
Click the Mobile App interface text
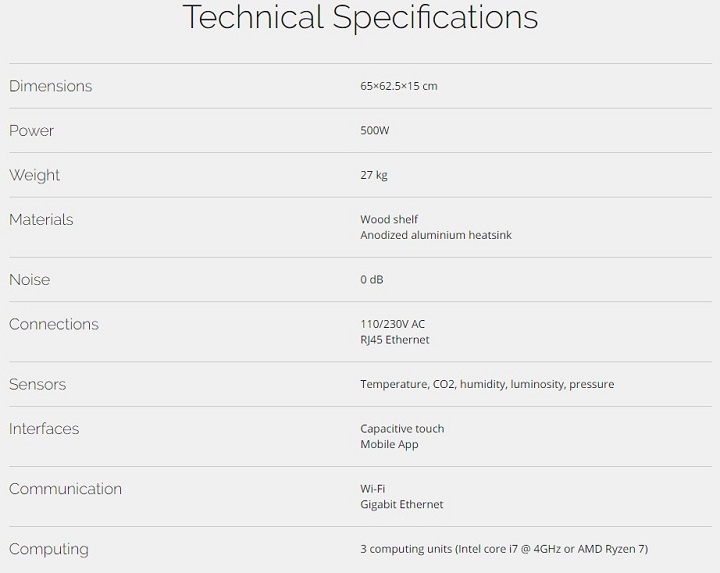point(389,445)
